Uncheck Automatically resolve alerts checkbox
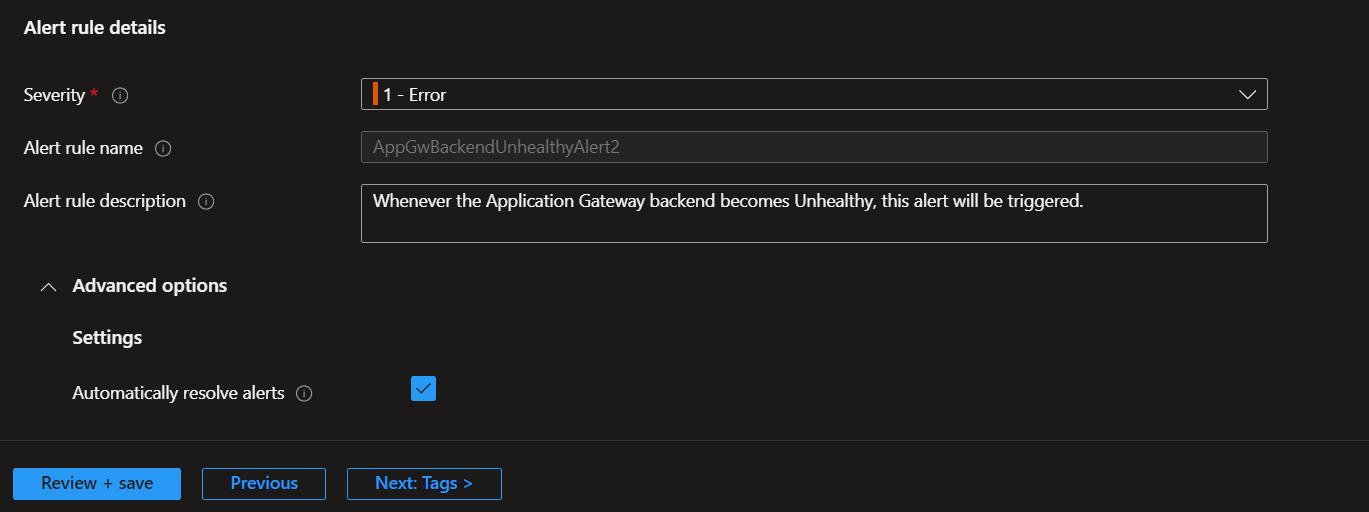The image size is (1369, 512). [423, 388]
